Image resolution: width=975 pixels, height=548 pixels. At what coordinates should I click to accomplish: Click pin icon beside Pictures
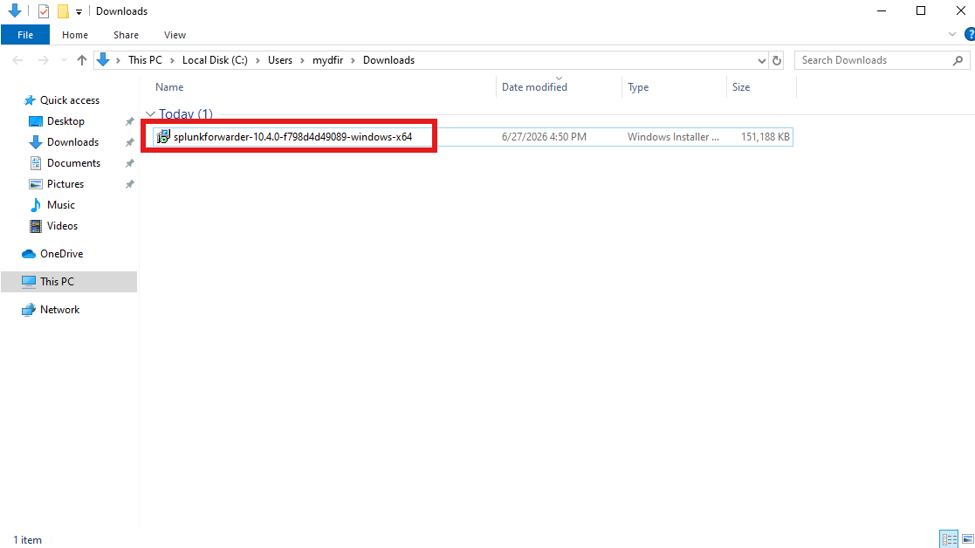click(129, 184)
